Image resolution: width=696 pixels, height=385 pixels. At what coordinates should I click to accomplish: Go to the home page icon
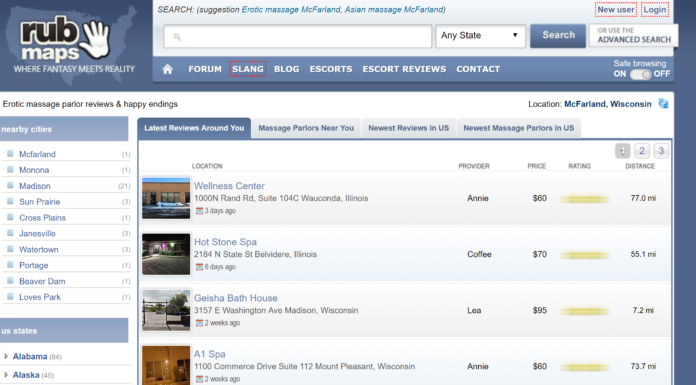[x=167, y=69]
